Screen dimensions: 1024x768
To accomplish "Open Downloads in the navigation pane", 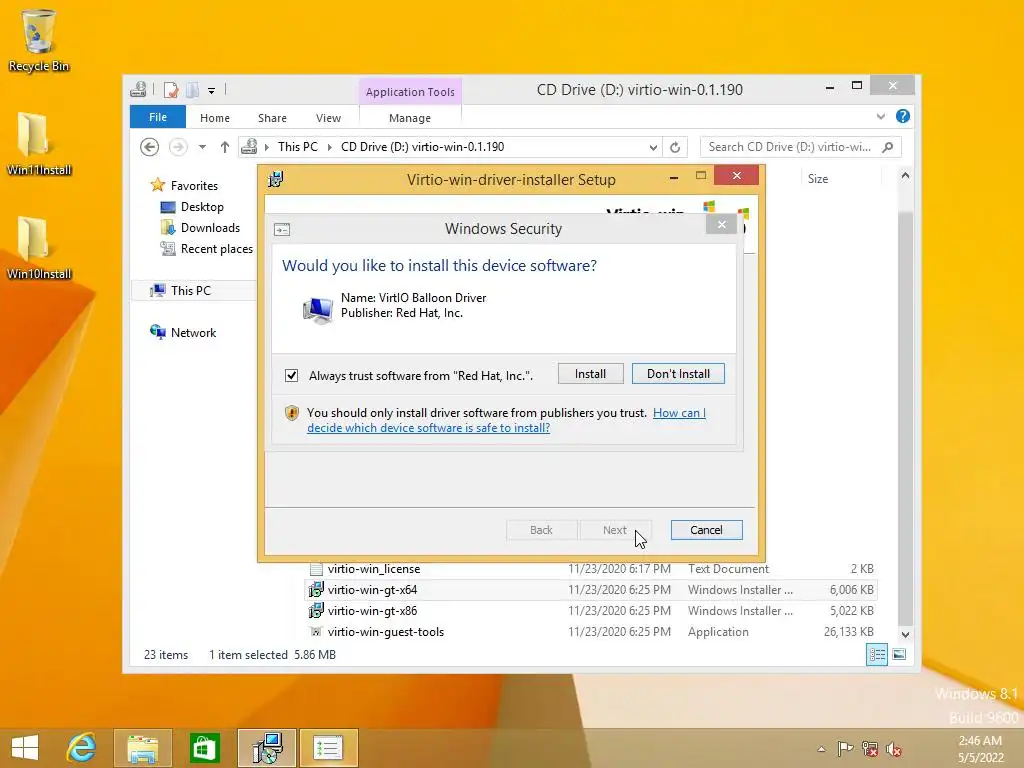I will click(x=210, y=227).
